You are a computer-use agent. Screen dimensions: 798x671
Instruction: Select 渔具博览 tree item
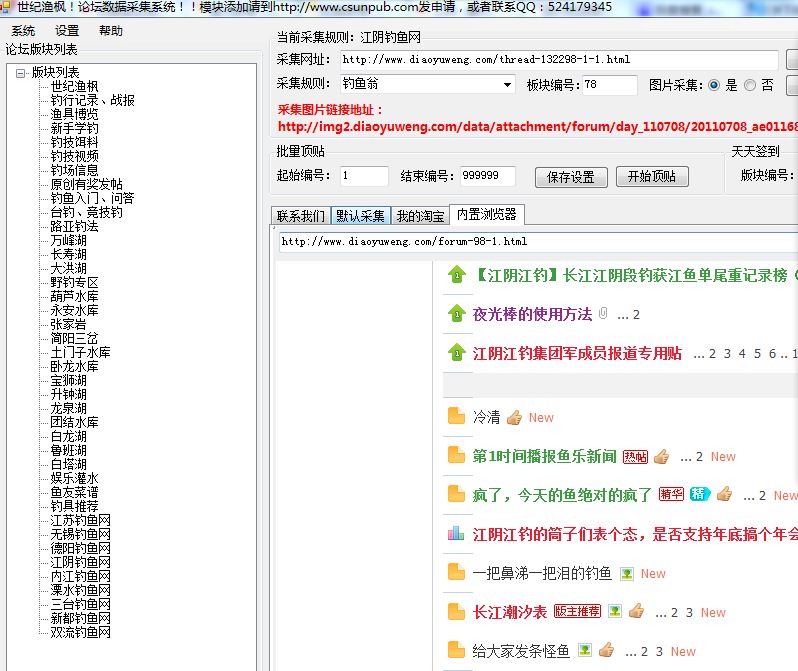pos(74,114)
